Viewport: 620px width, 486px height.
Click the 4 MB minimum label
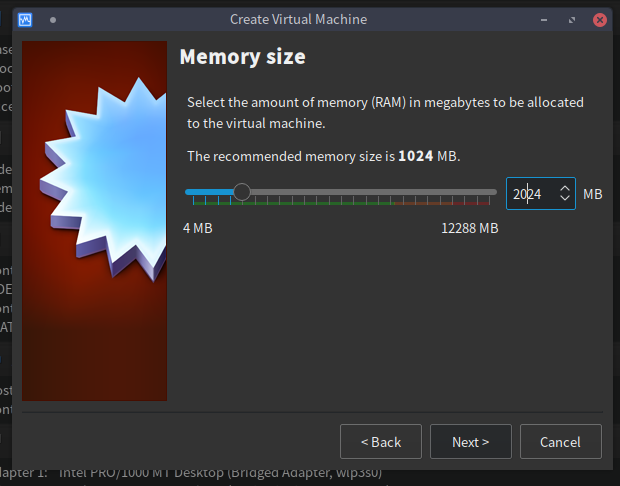tap(198, 228)
